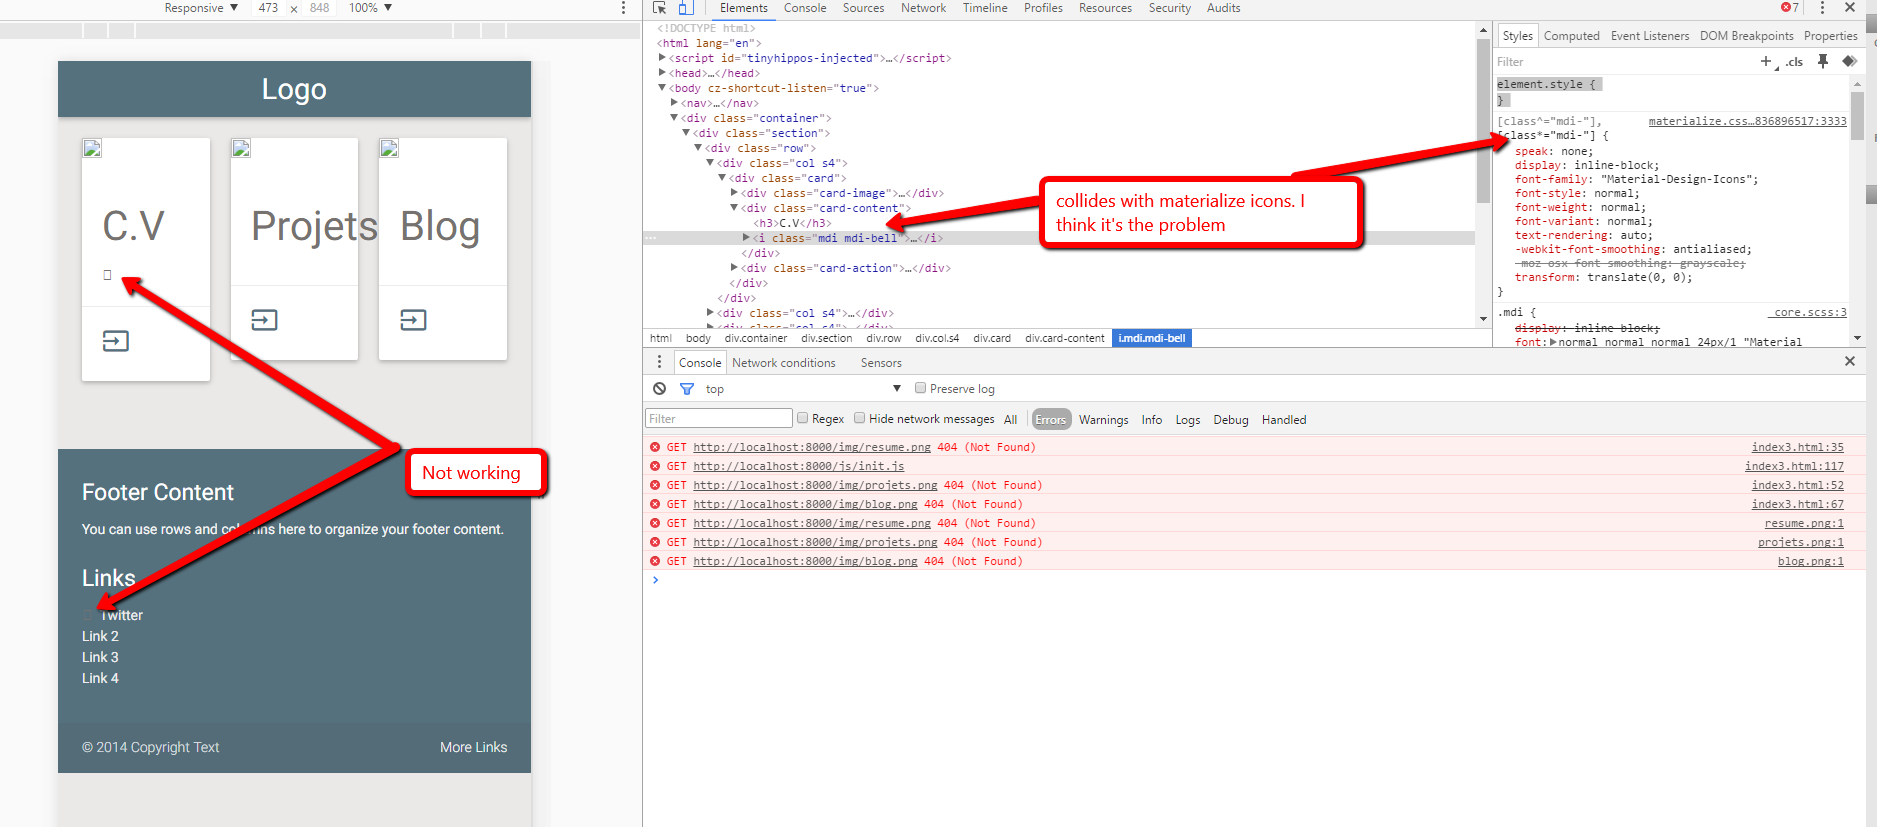The image size is (1877, 827).
Task: Activate the inspect element picker
Action: 659,8
